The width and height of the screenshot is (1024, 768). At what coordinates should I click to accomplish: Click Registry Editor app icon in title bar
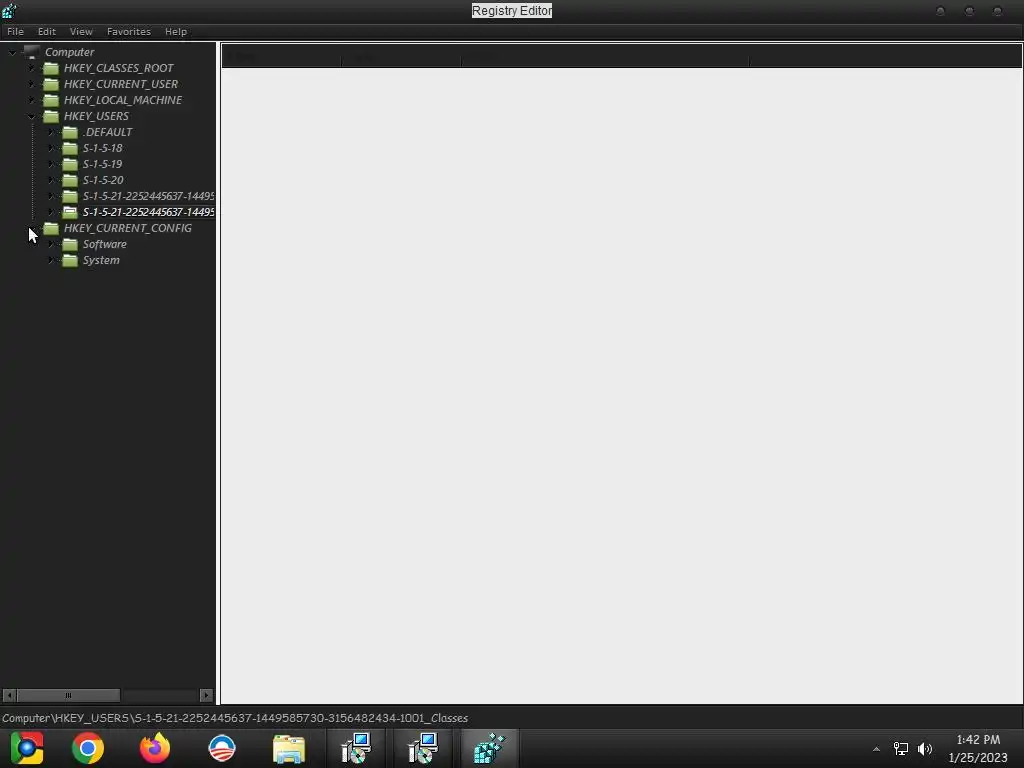point(10,10)
